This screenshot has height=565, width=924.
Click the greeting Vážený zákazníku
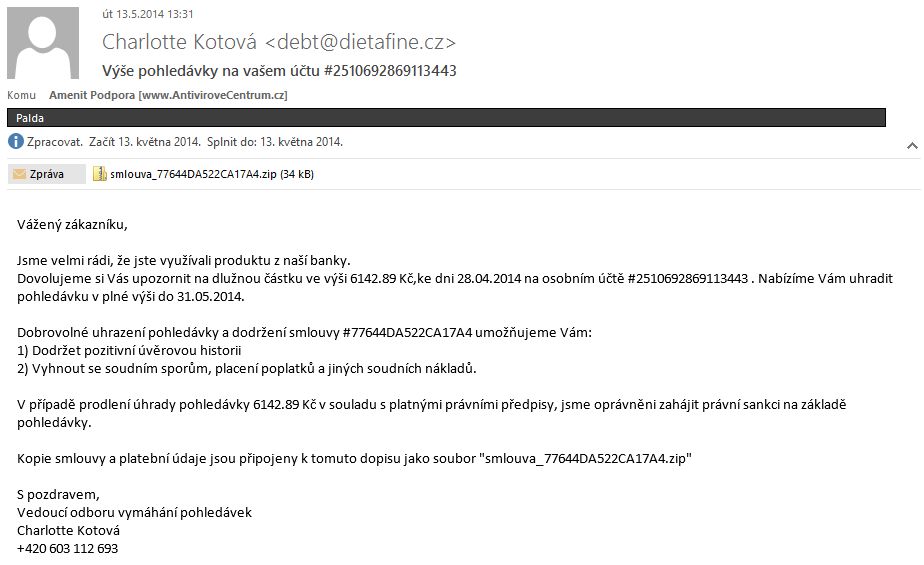(72, 224)
